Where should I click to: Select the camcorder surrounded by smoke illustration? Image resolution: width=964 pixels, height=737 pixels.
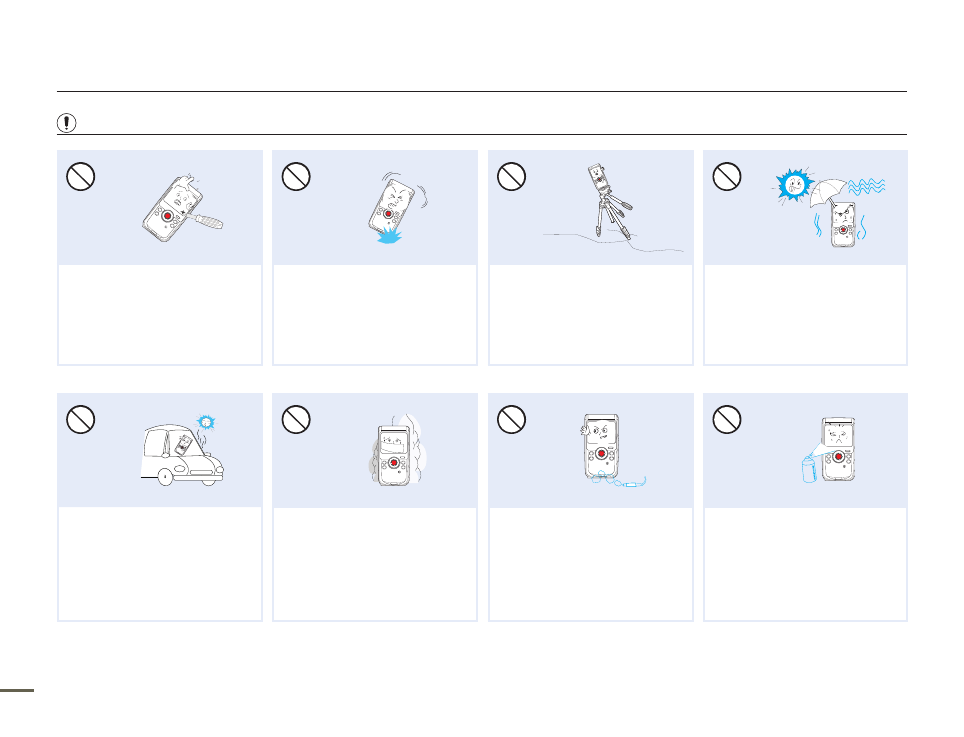tap(398, 450)
